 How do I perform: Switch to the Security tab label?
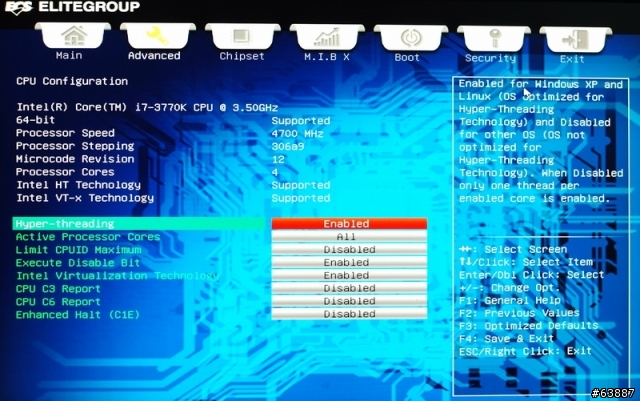pos(490,58)
